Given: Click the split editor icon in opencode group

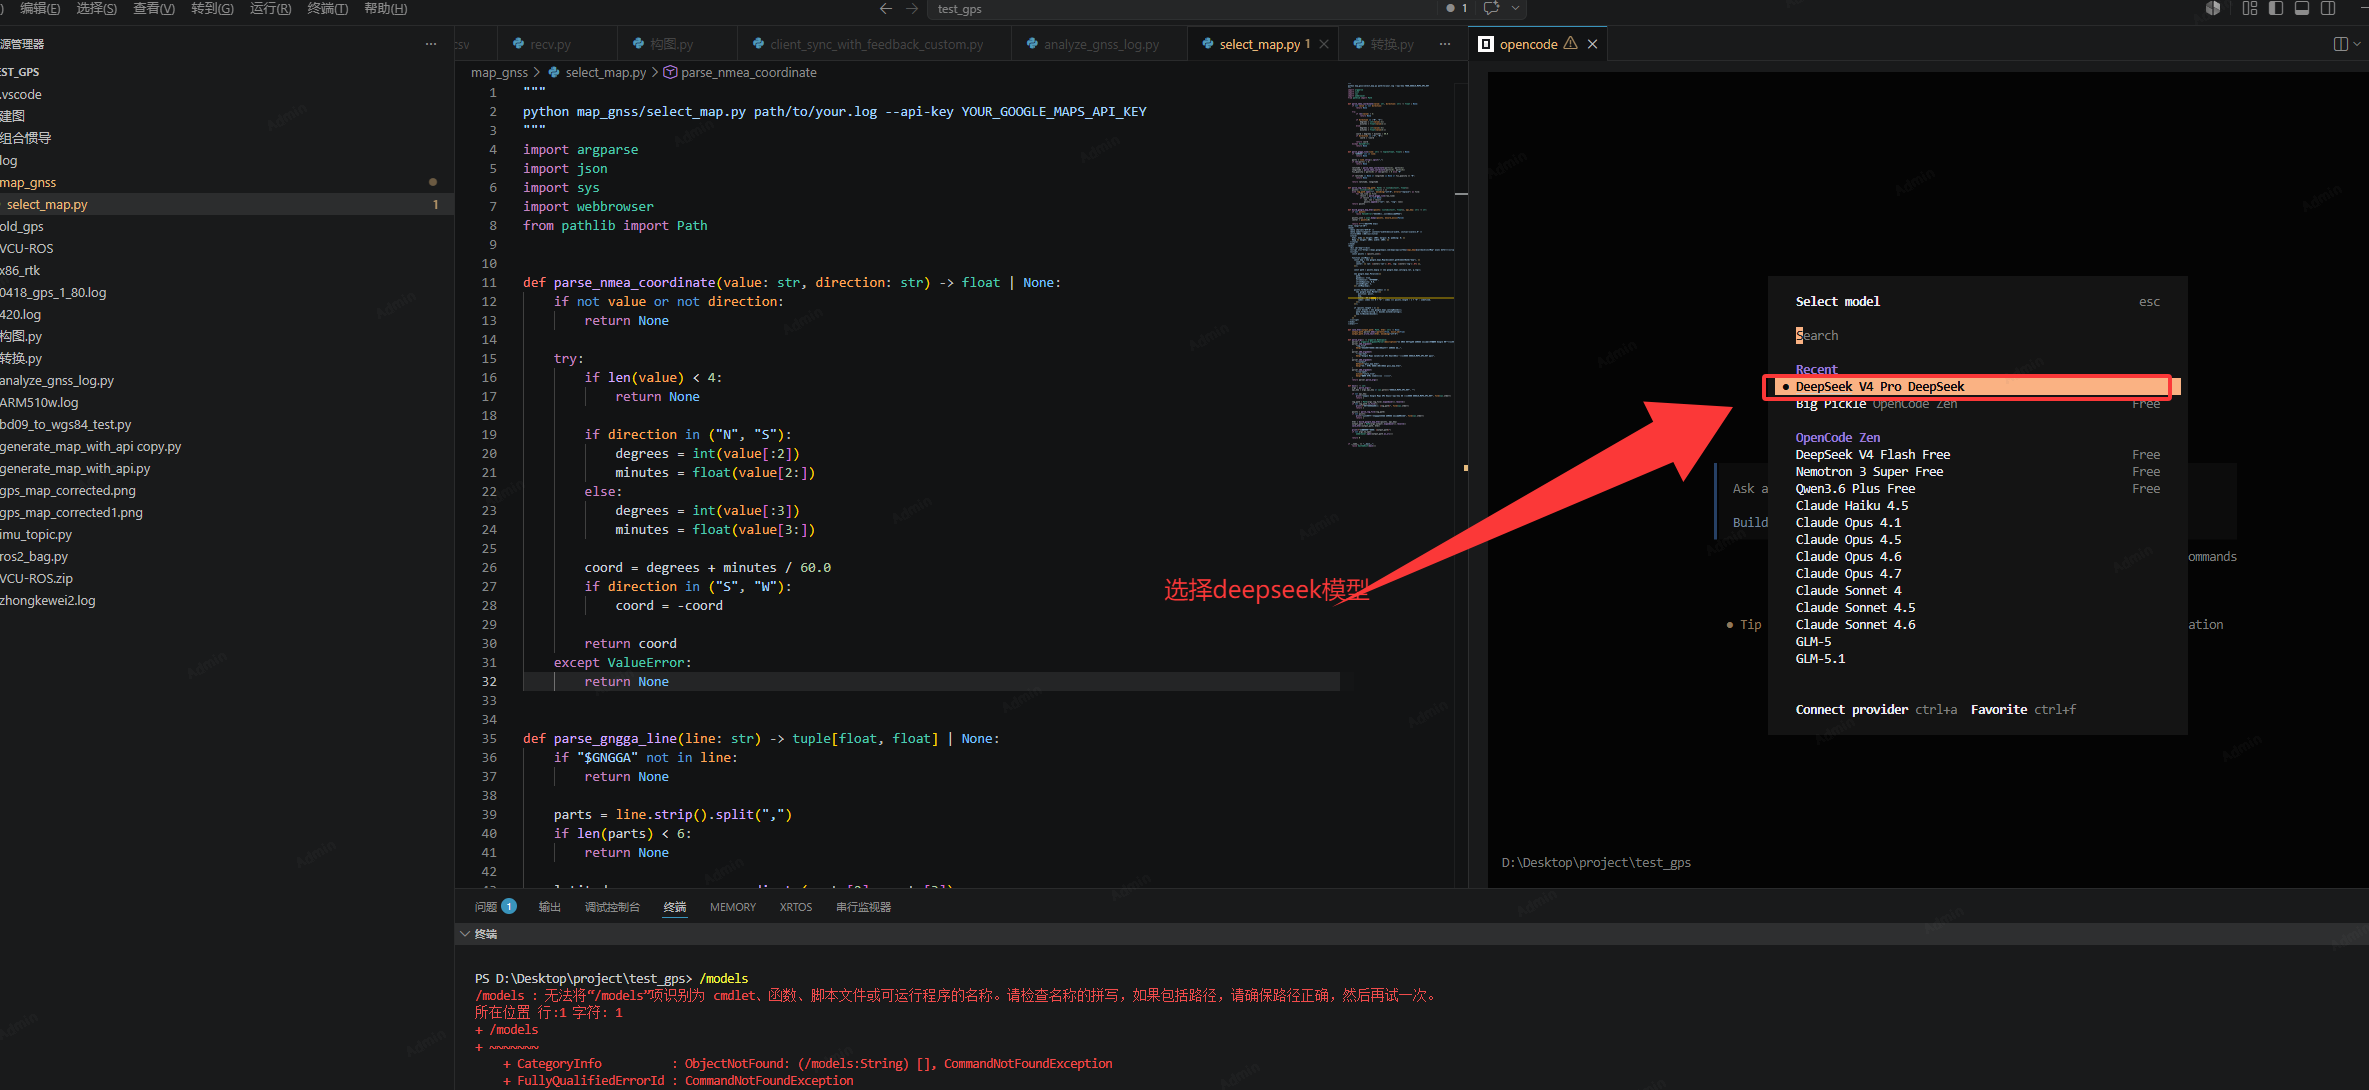Looking at the screenshot, I should tap(2340, 44).
